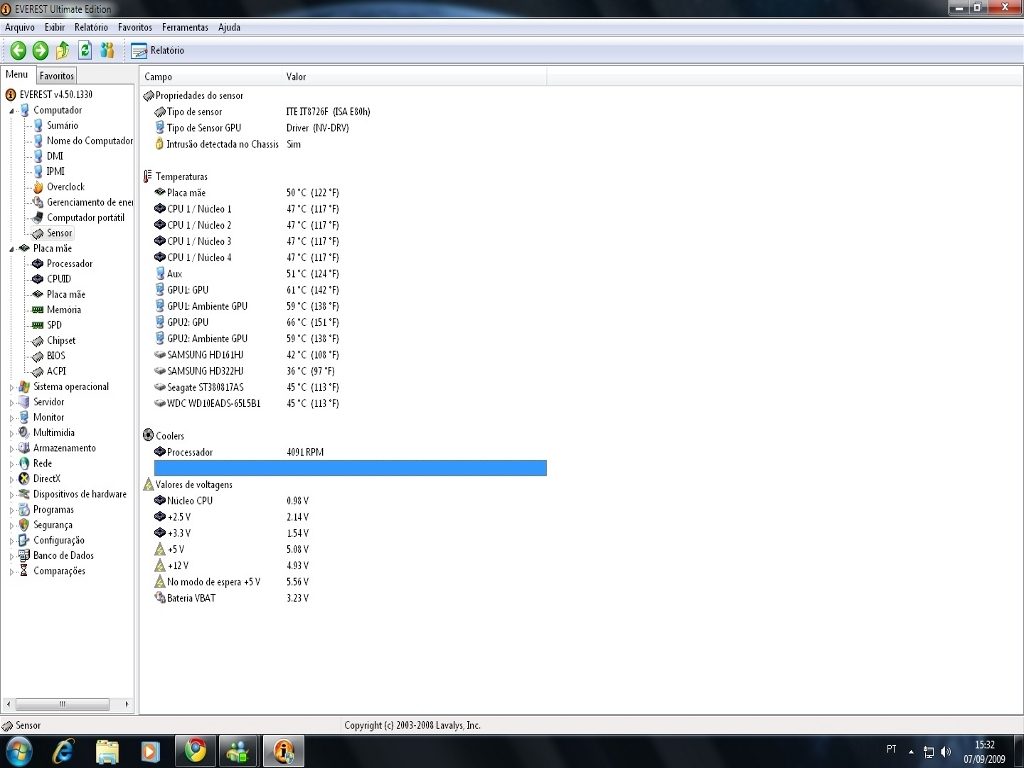Open the Ajuda menu
The height and width of the screenshot is (768, 1024).
tap(229, 27)
